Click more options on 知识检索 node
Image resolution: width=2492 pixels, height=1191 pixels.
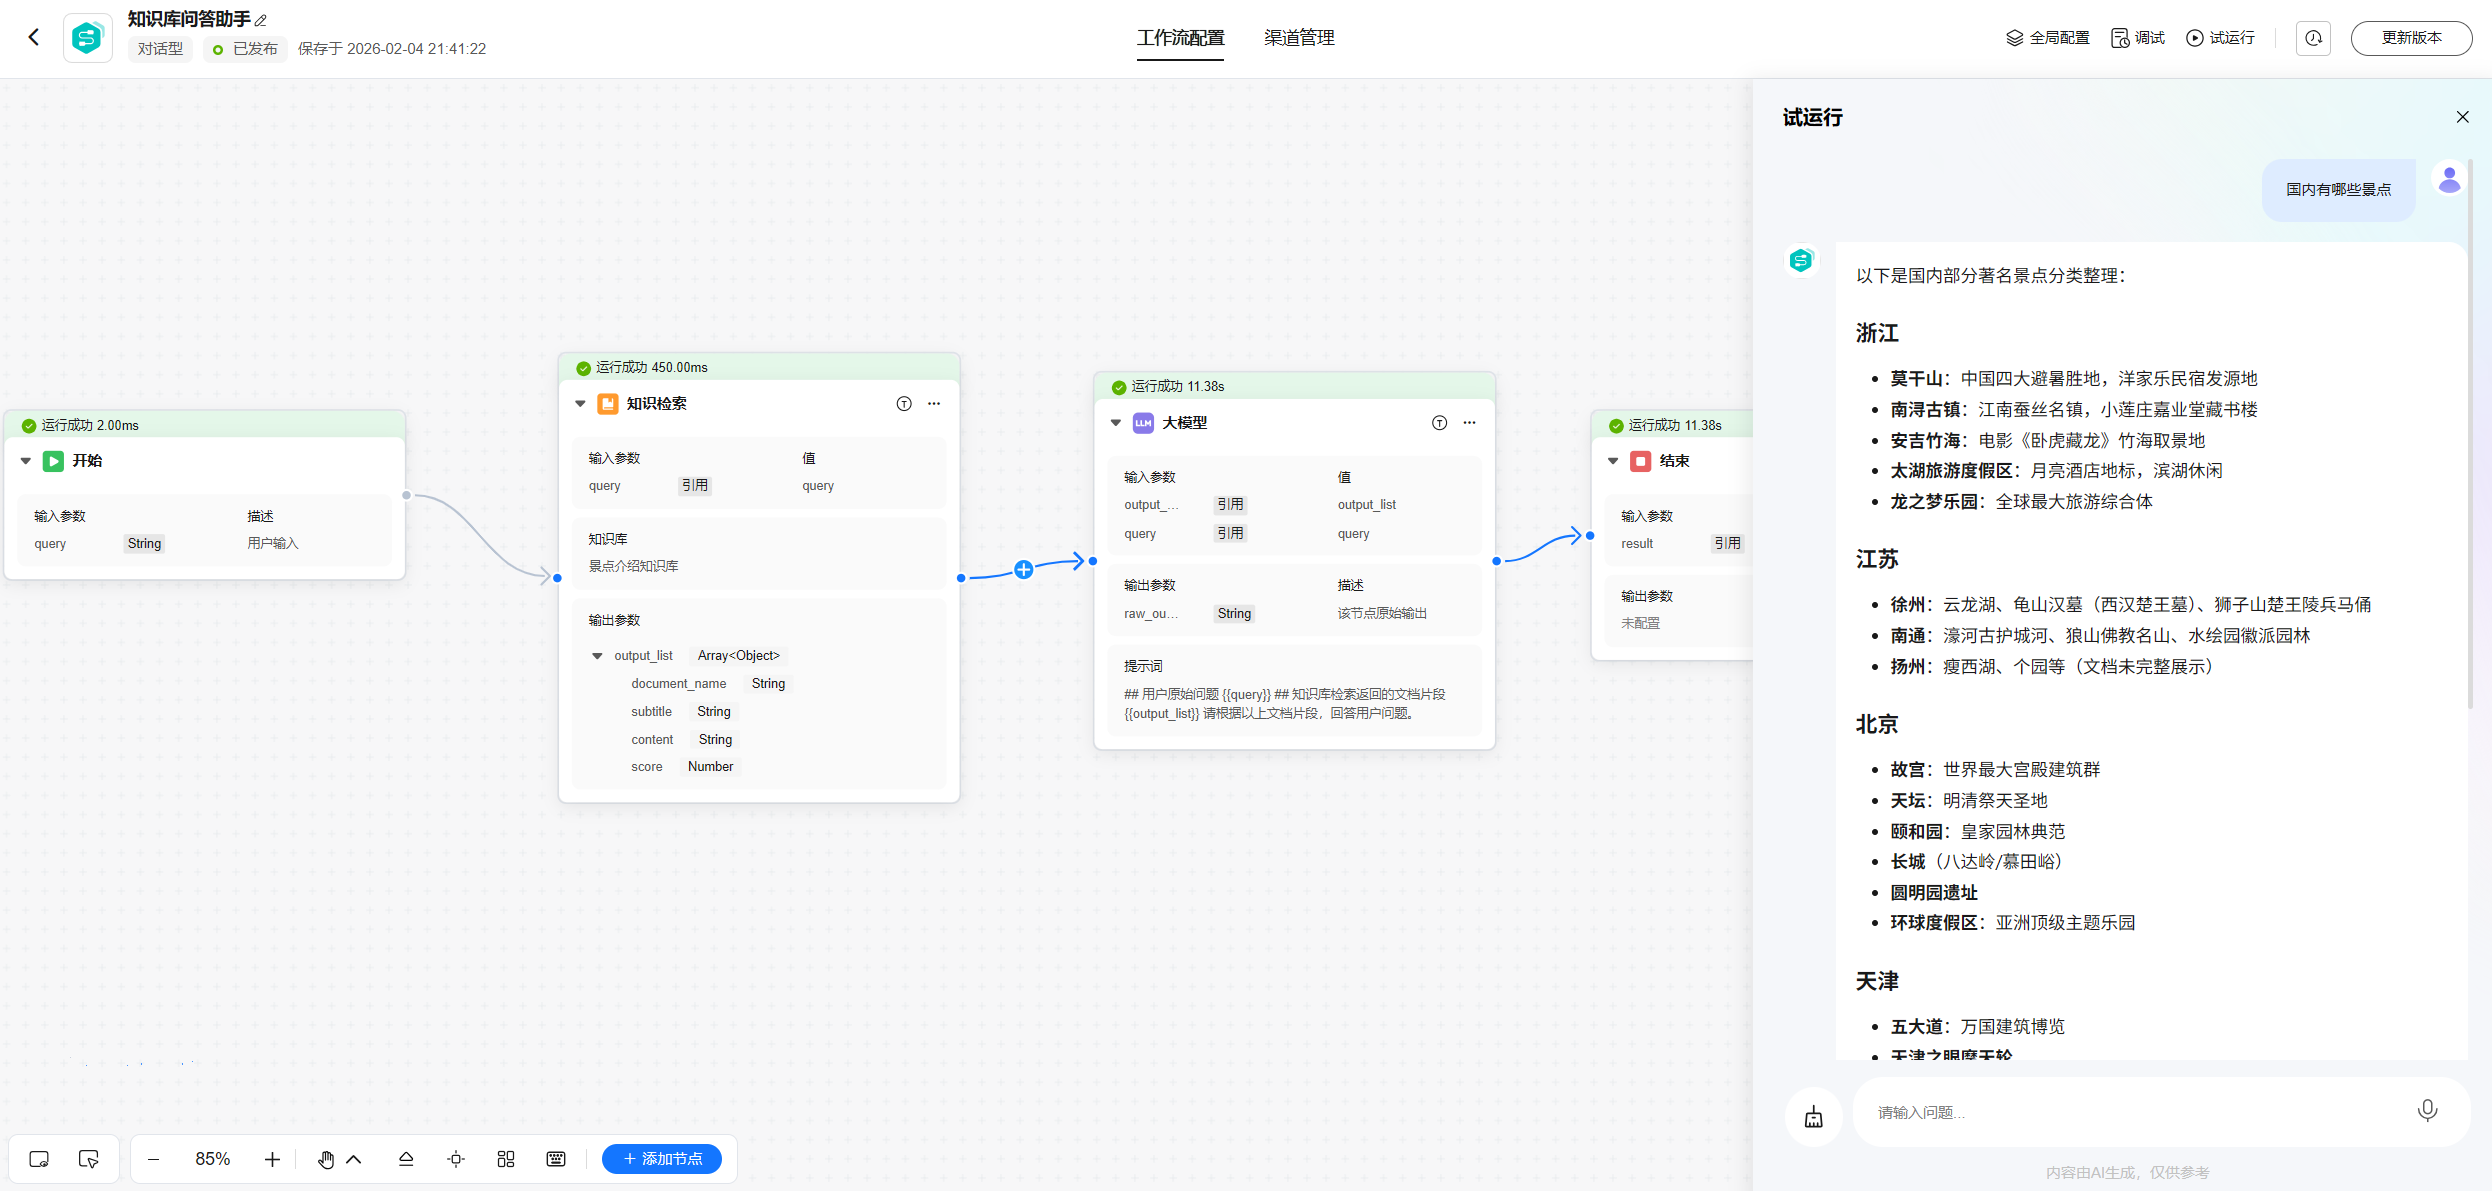pos(934,404)
